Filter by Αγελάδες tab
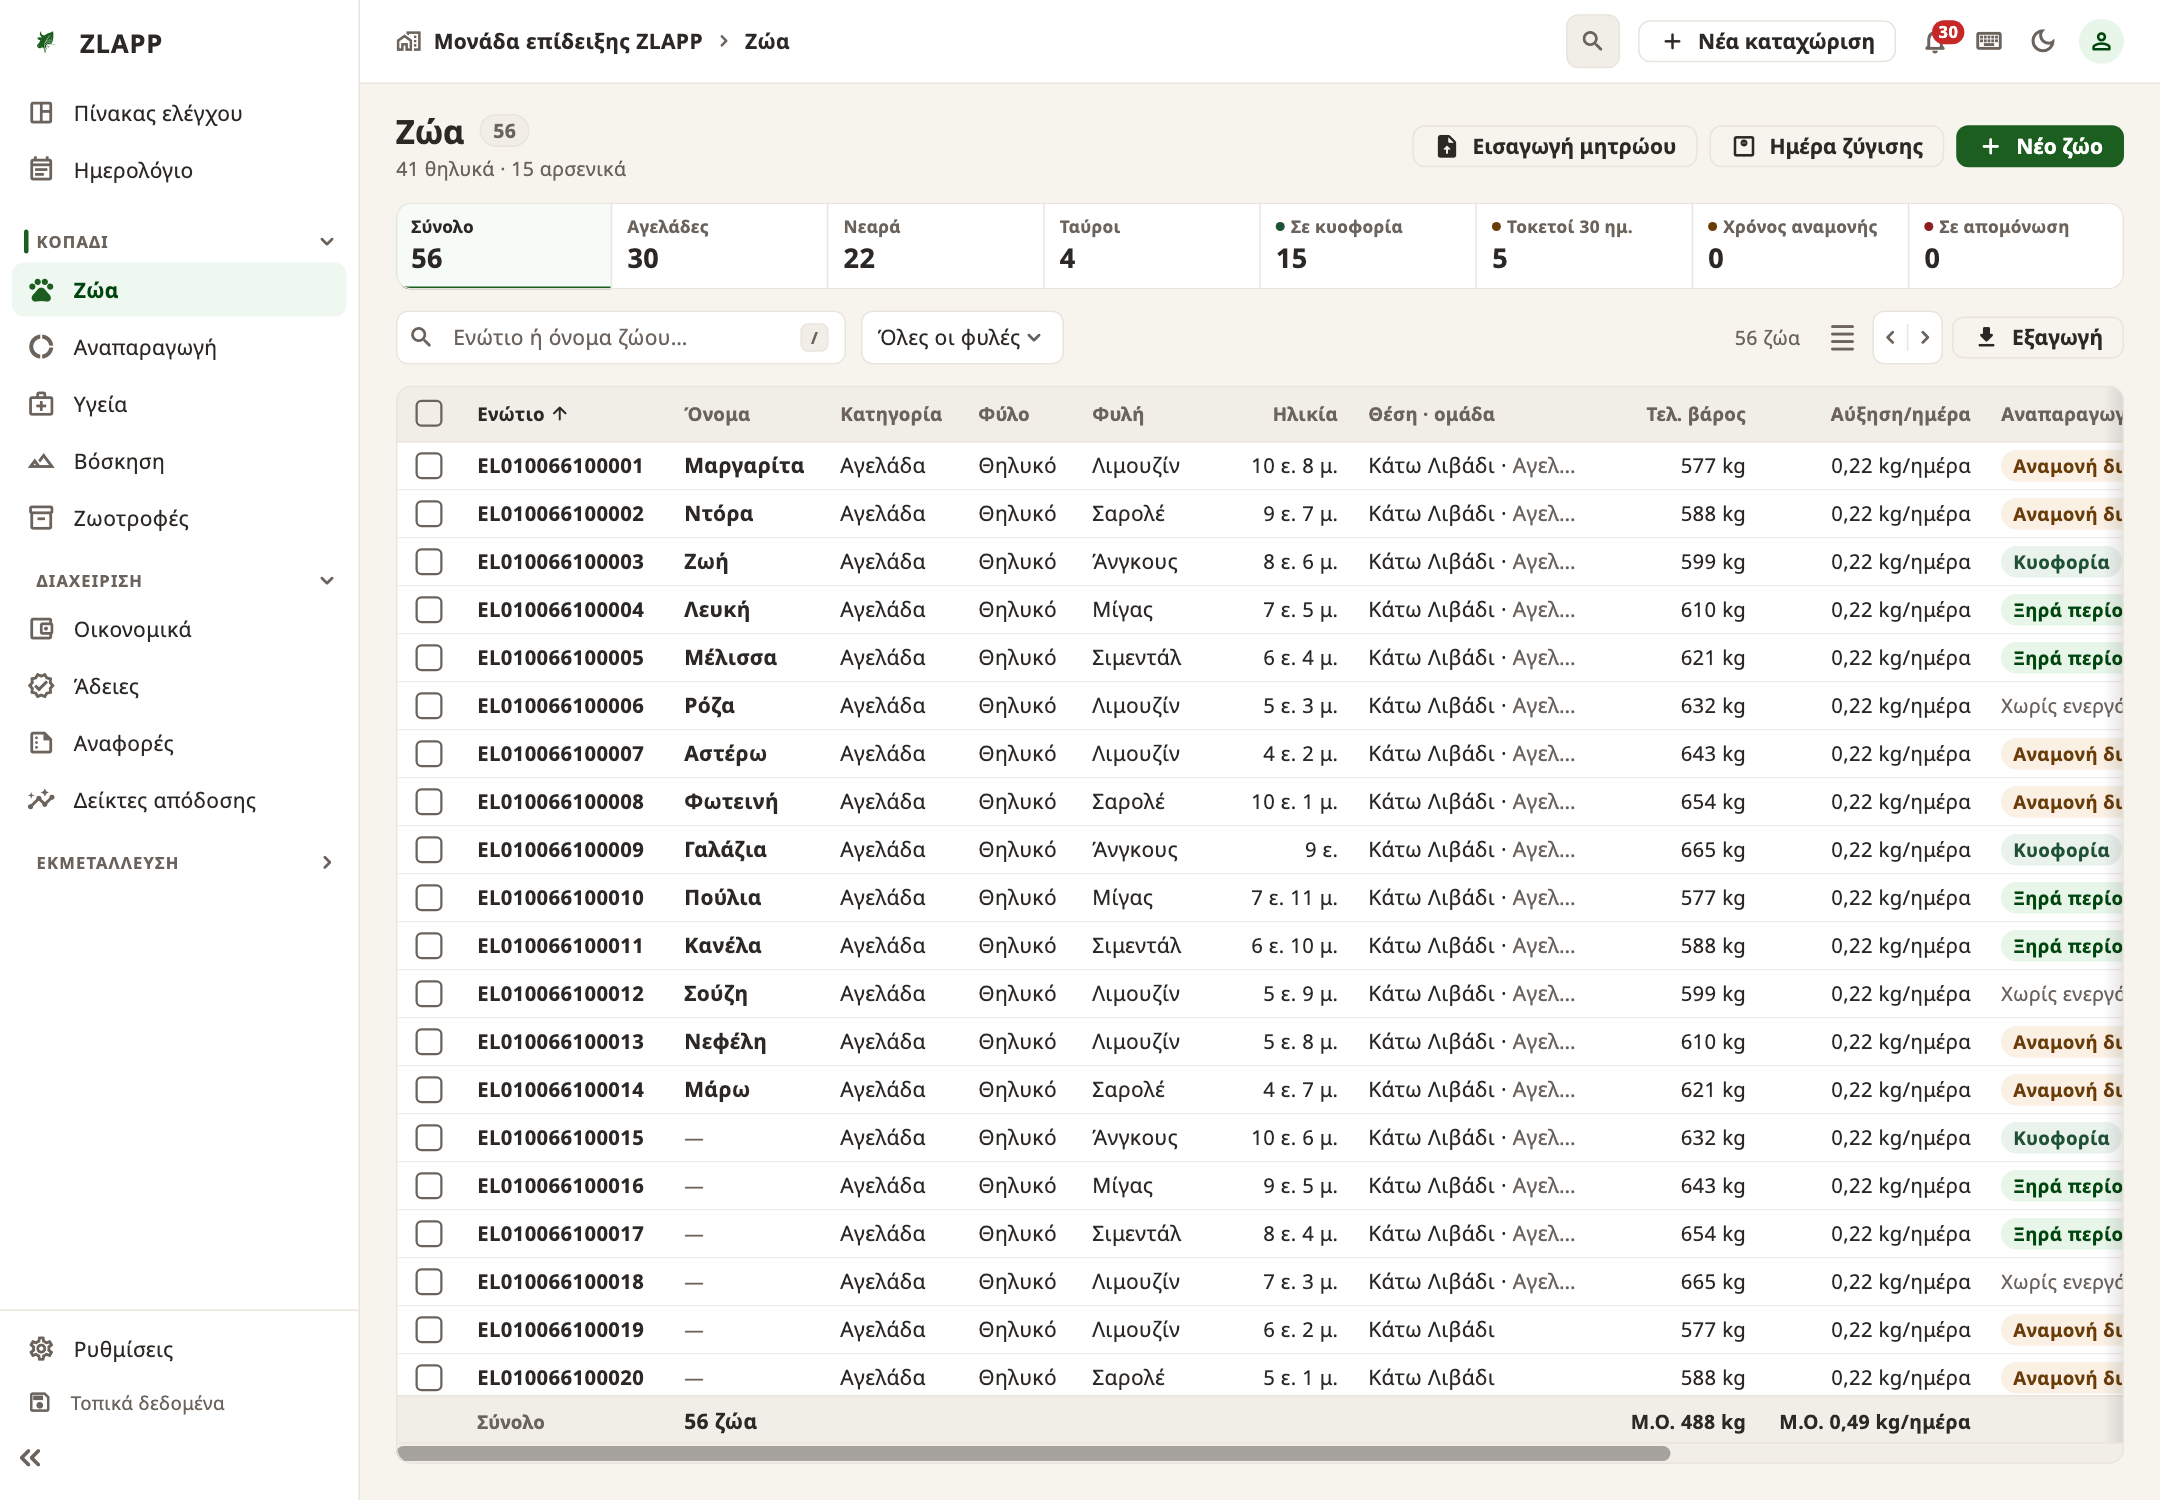The width and height of the screenshot is (2160, 1500). (720, 246)
